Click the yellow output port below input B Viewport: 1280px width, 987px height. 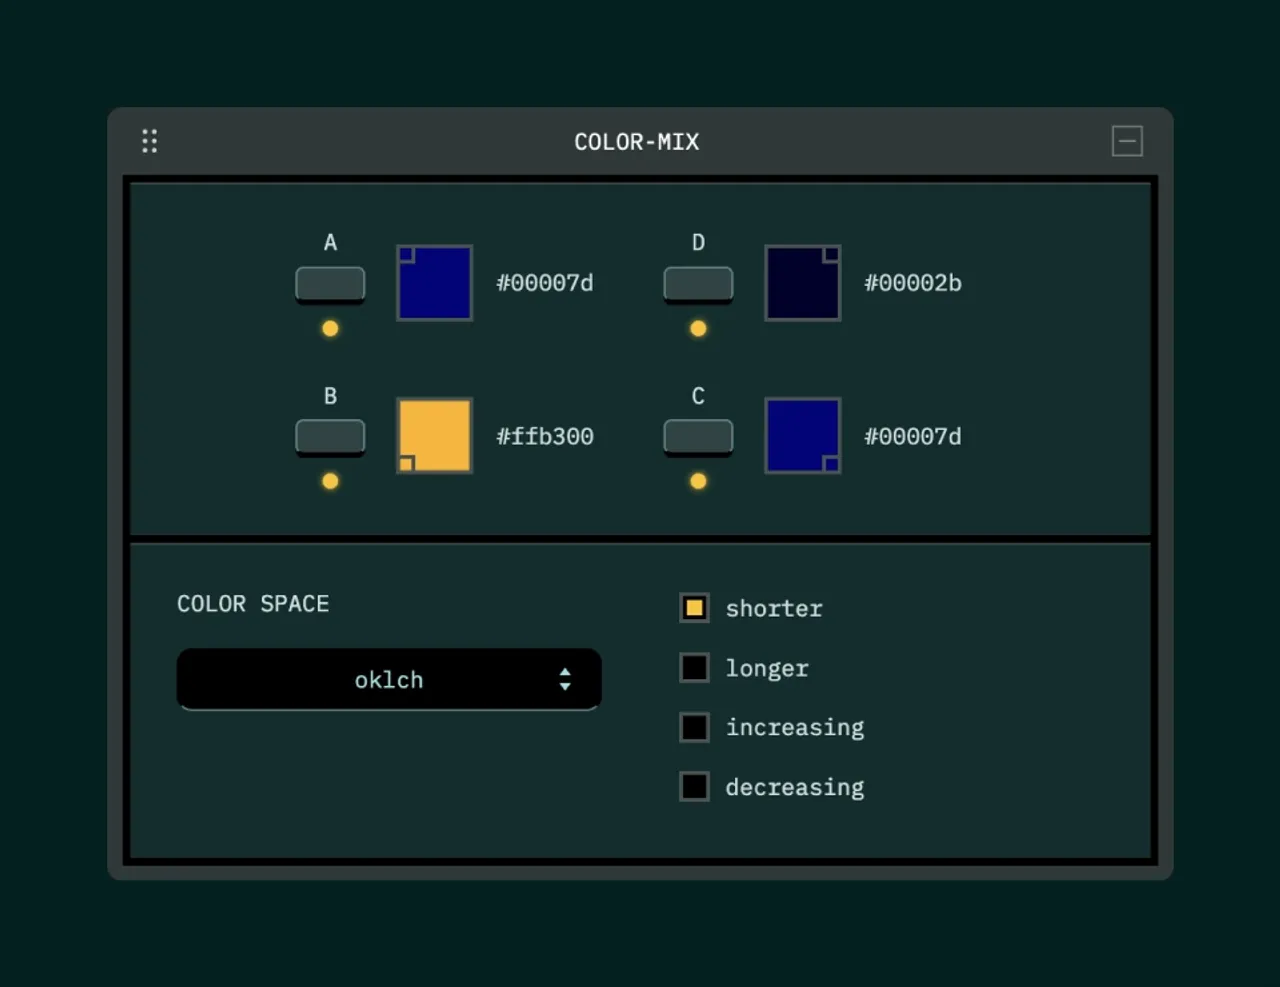(330, 481)
